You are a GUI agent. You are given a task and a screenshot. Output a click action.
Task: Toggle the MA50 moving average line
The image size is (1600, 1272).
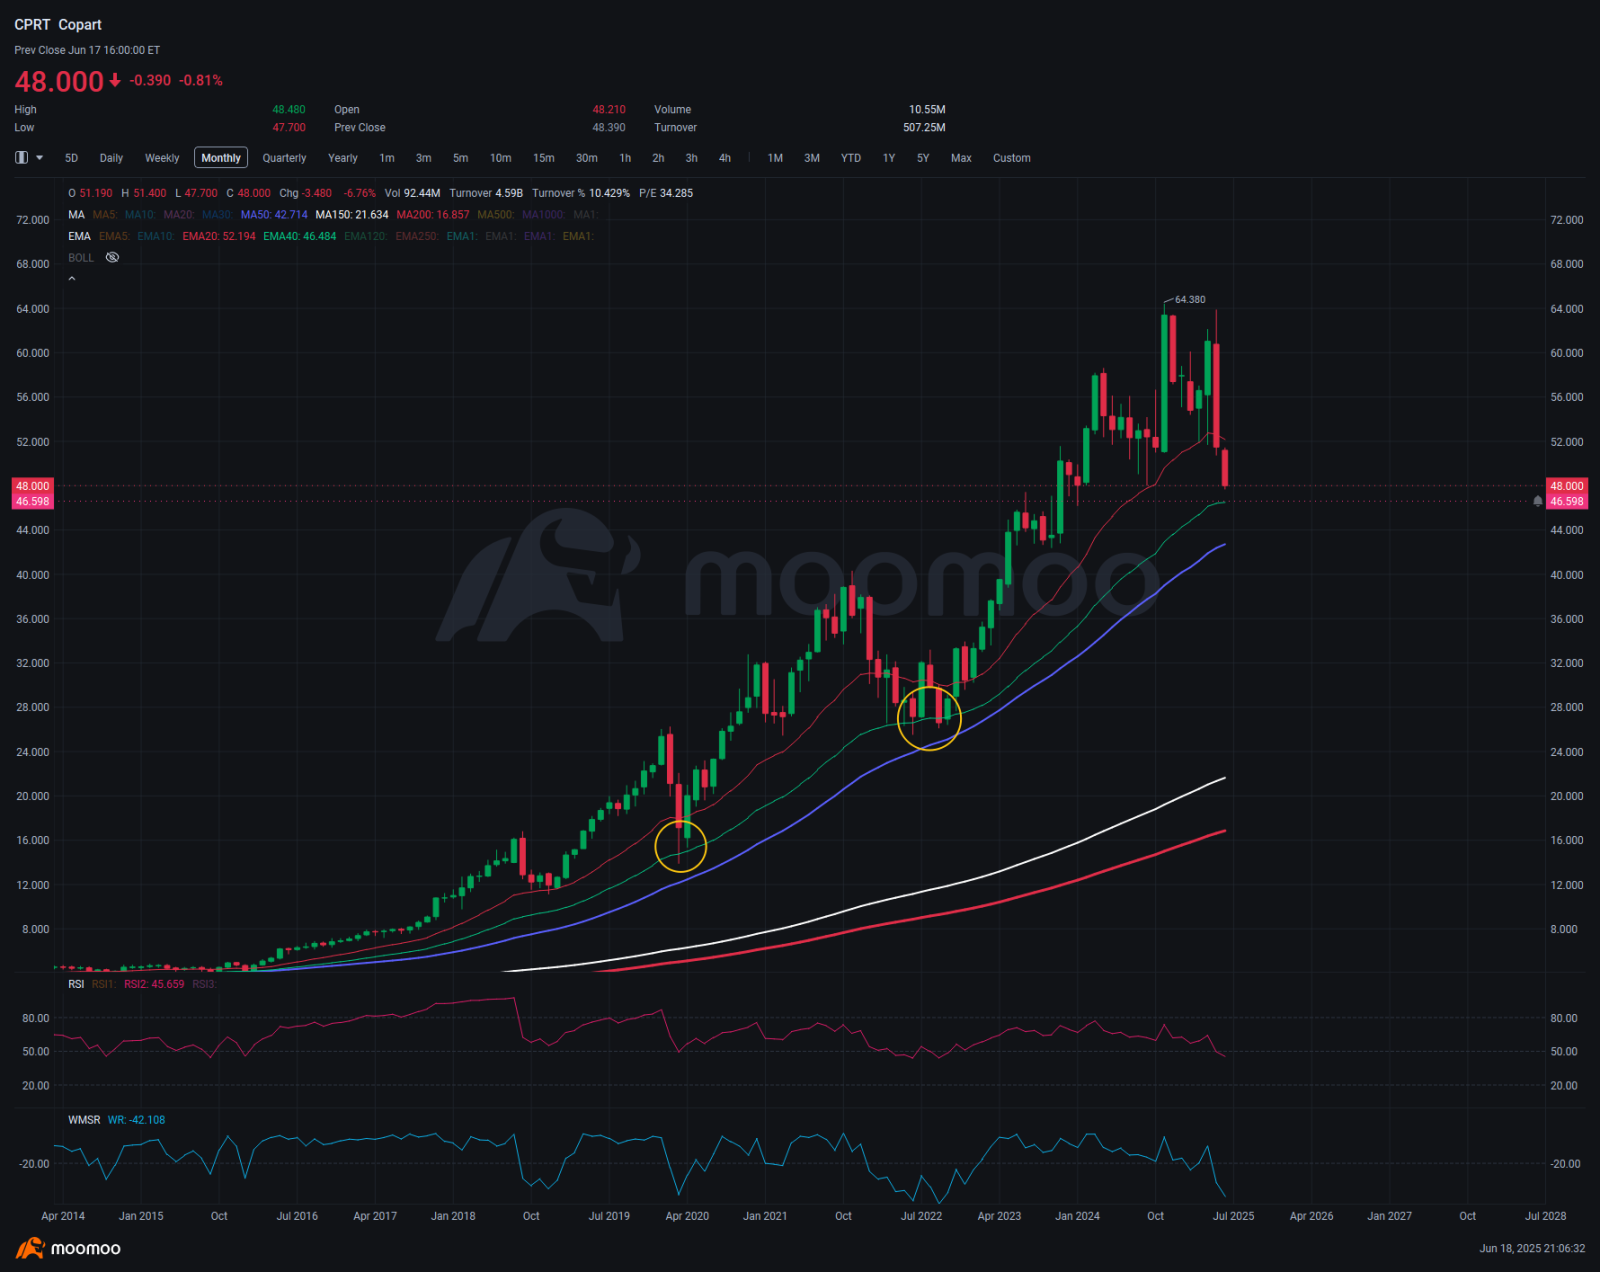[274, 215]
